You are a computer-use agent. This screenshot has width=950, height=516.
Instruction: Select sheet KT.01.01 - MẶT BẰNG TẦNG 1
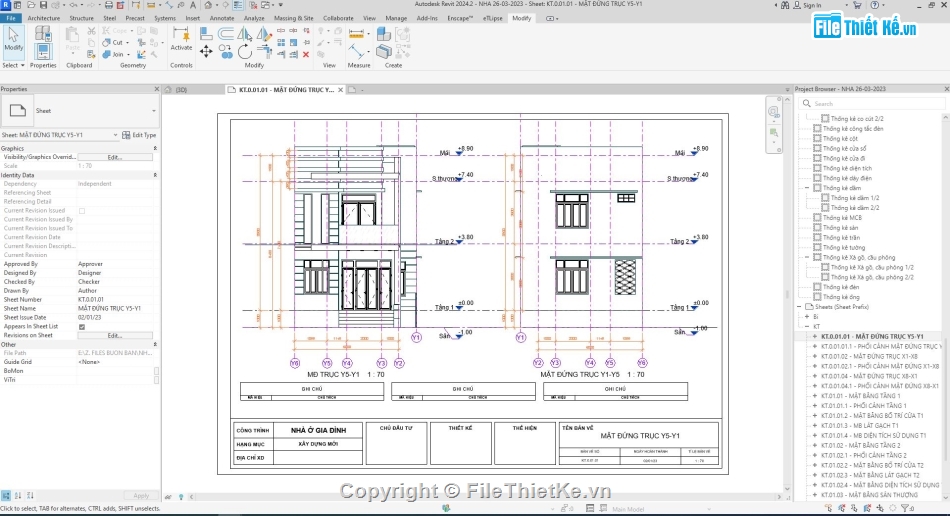tap(860, 396)
